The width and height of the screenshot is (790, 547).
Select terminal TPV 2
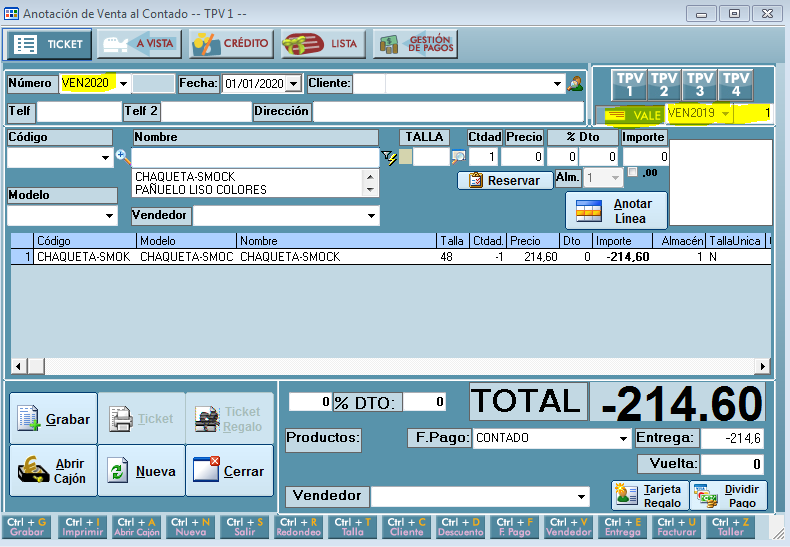664,84
